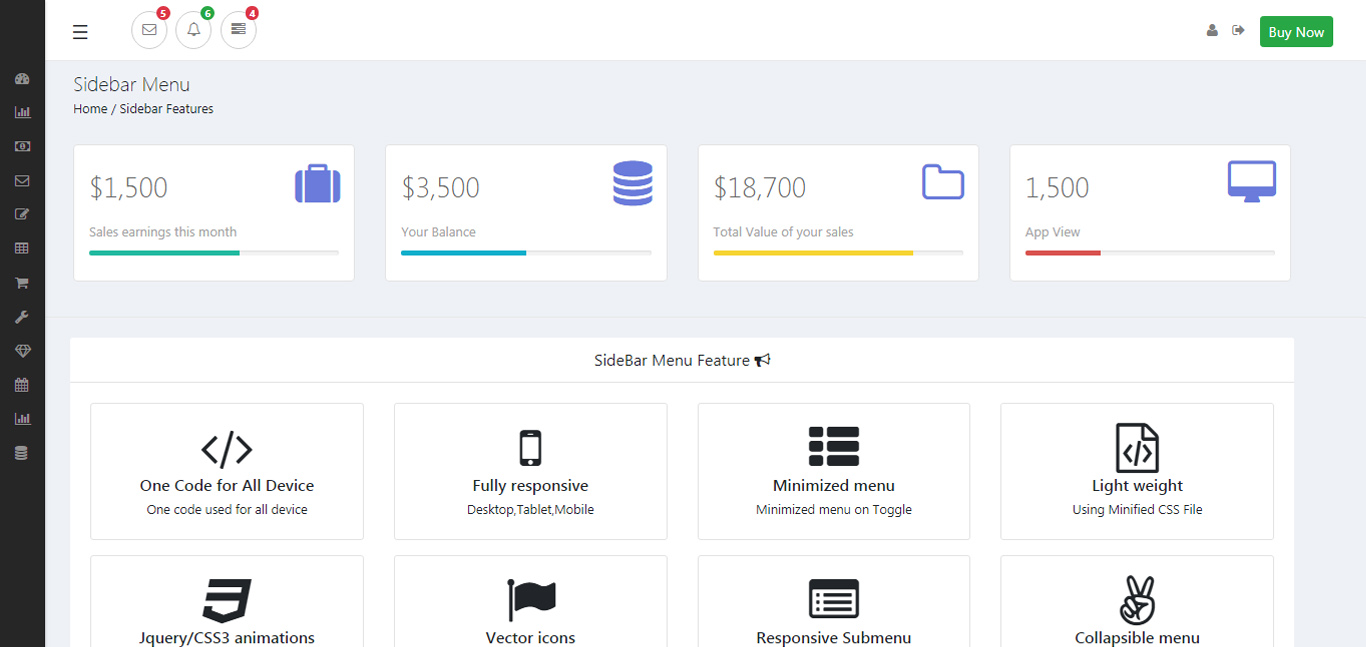Viewport: 1366px width, 647px height.
Task: Click the 'Total Value of your sales' label
Action: (783, 232)
